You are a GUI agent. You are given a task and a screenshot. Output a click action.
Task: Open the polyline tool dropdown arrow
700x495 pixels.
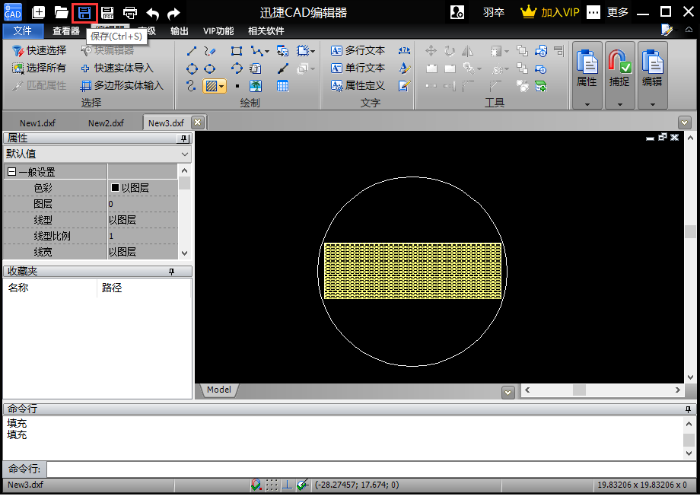tap(267, 52)
